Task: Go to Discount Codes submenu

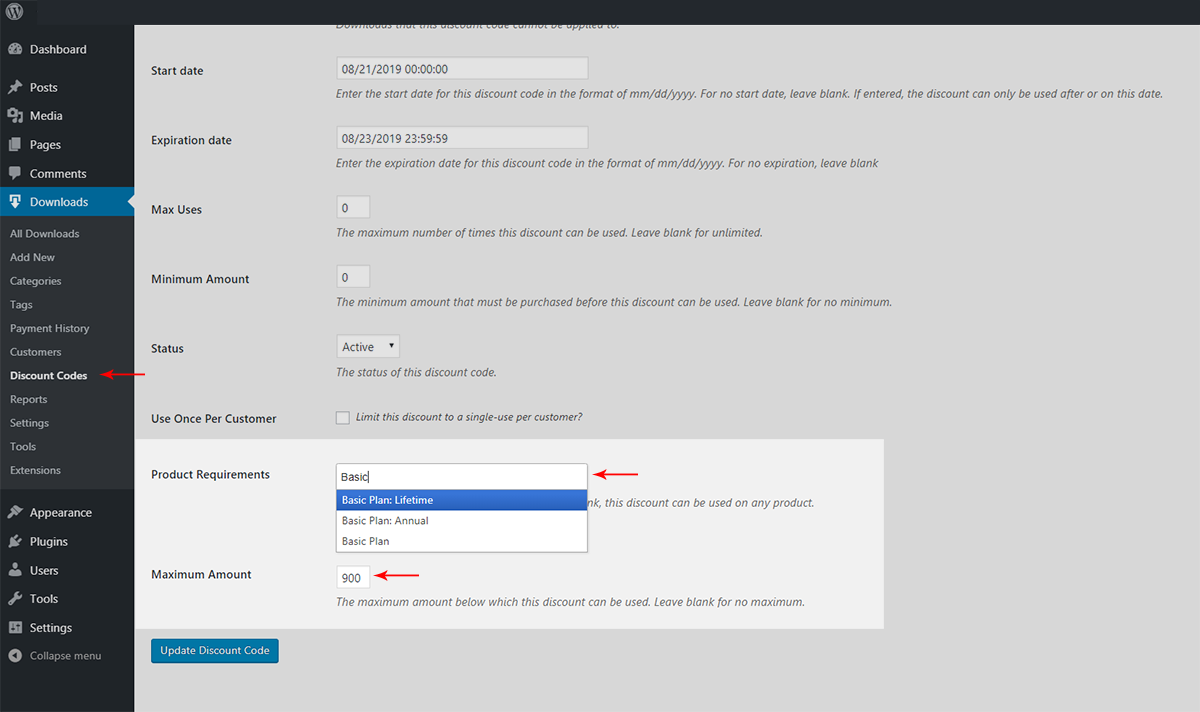Action: coord(48,376)
